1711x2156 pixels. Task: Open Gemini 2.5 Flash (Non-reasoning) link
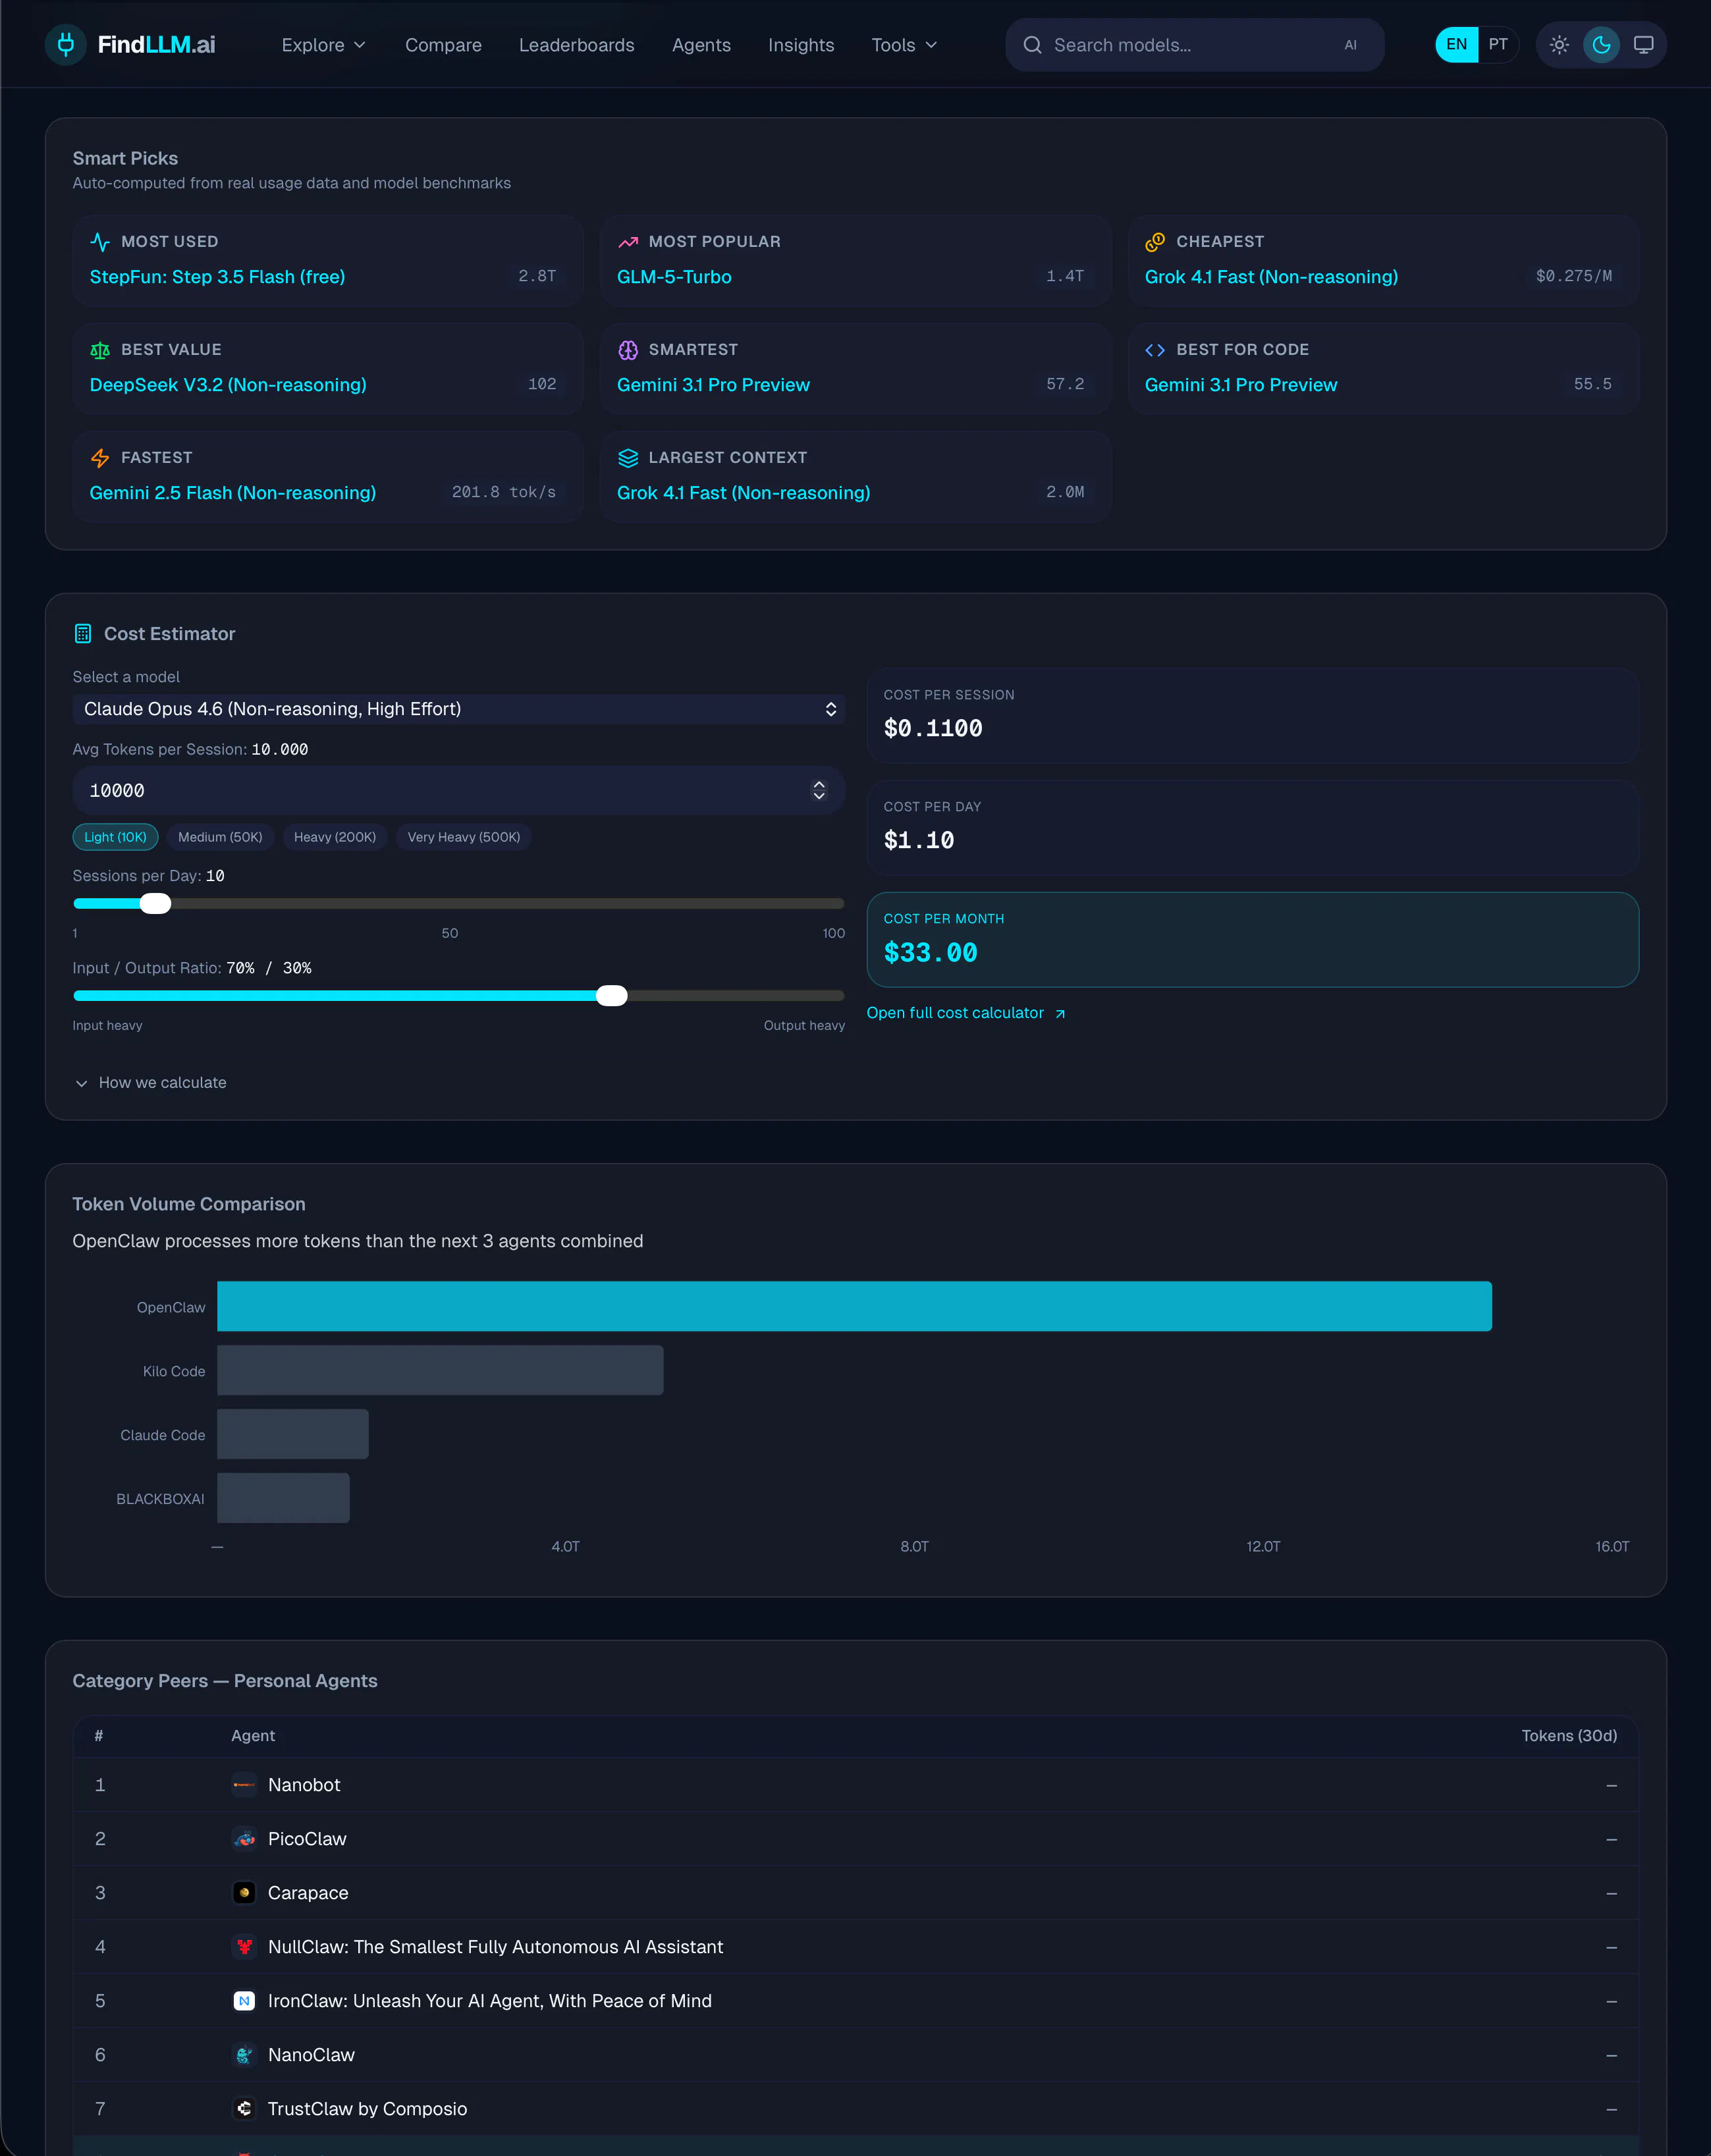pyautogui.click(x=233, y=493)
